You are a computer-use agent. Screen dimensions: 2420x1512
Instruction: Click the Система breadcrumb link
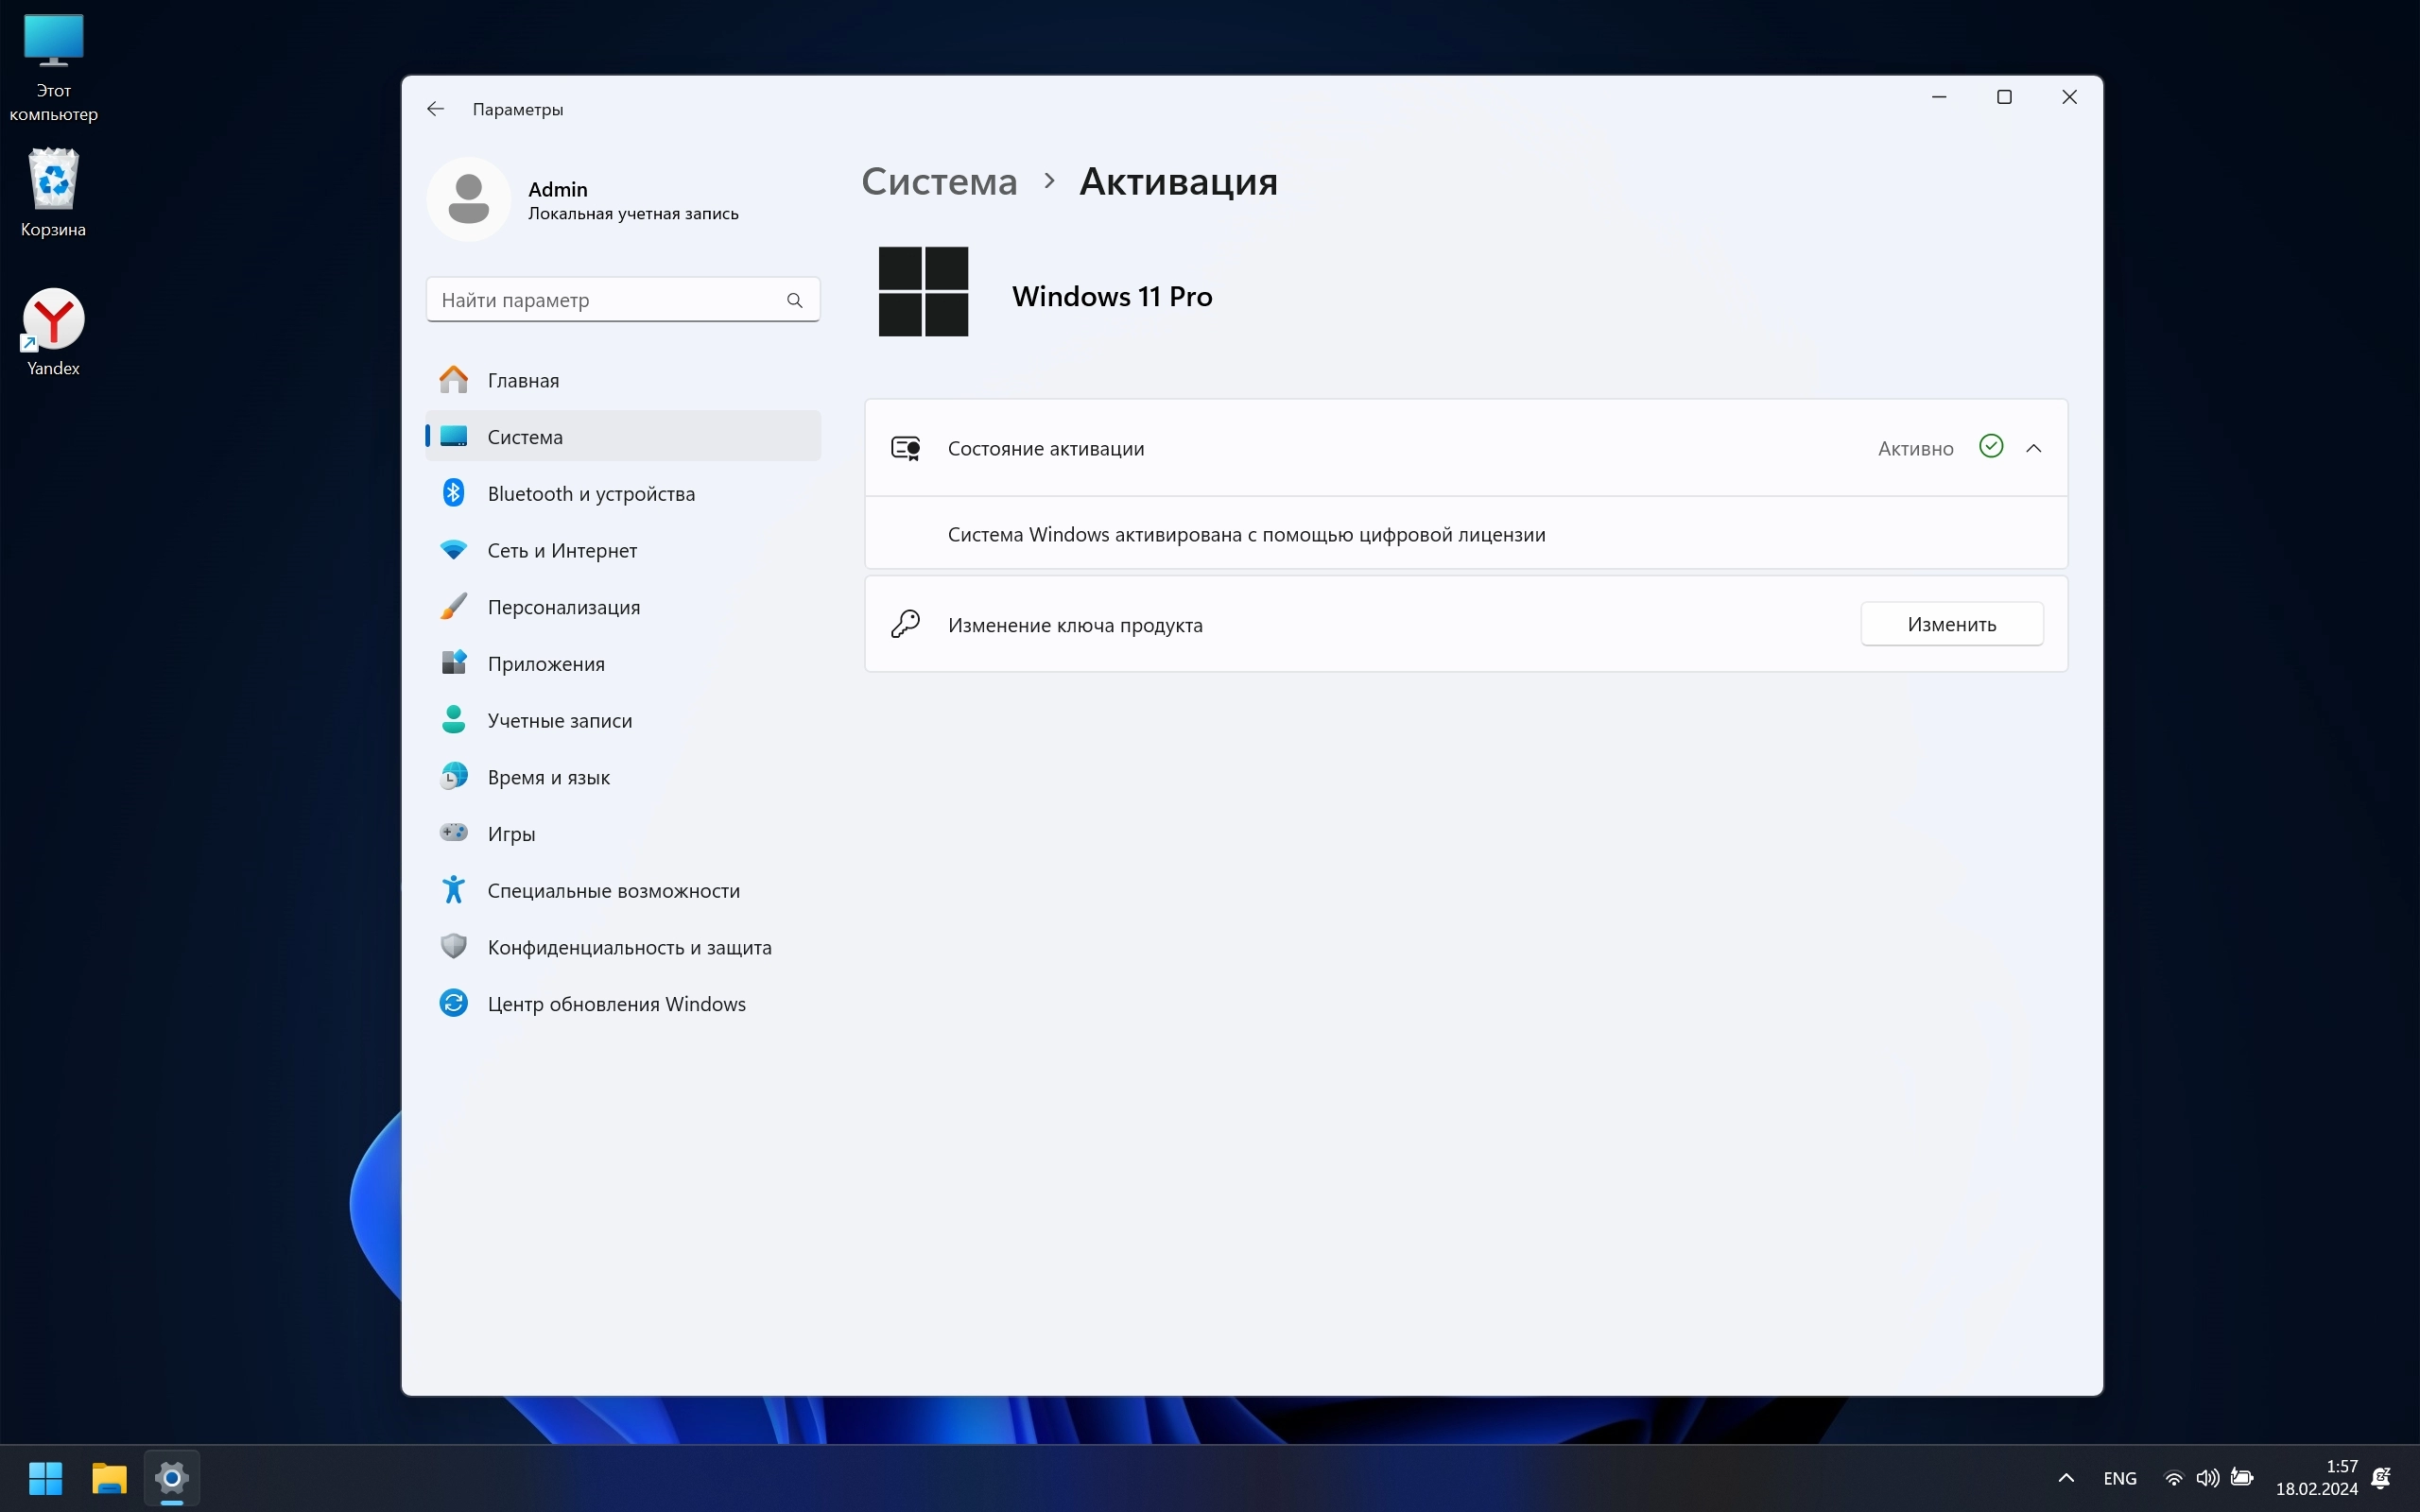(x=939, y=182)
